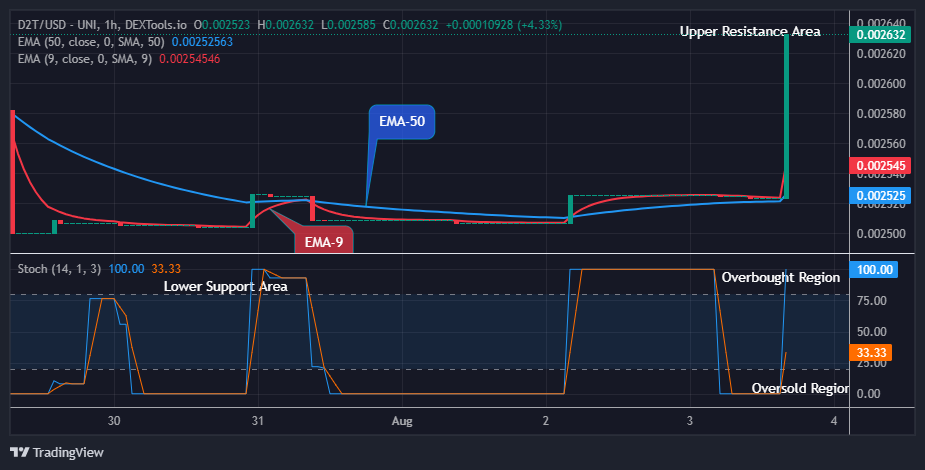Click date 2 on the time axis
Image resolution: width=925 pixels, height=470 pixels.
click(546, 421)
